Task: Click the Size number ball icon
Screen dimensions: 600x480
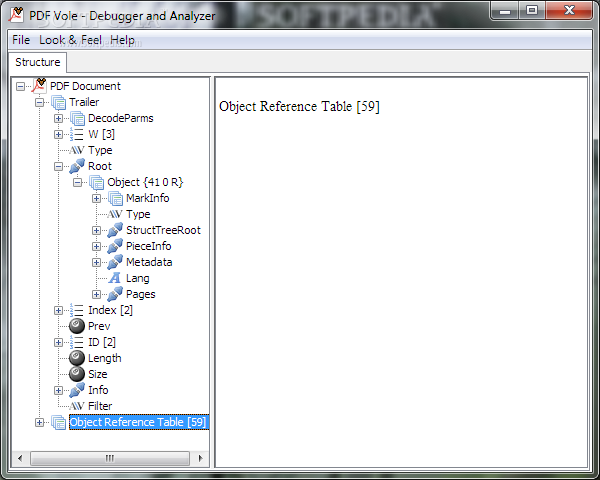Action: point(77,374)
